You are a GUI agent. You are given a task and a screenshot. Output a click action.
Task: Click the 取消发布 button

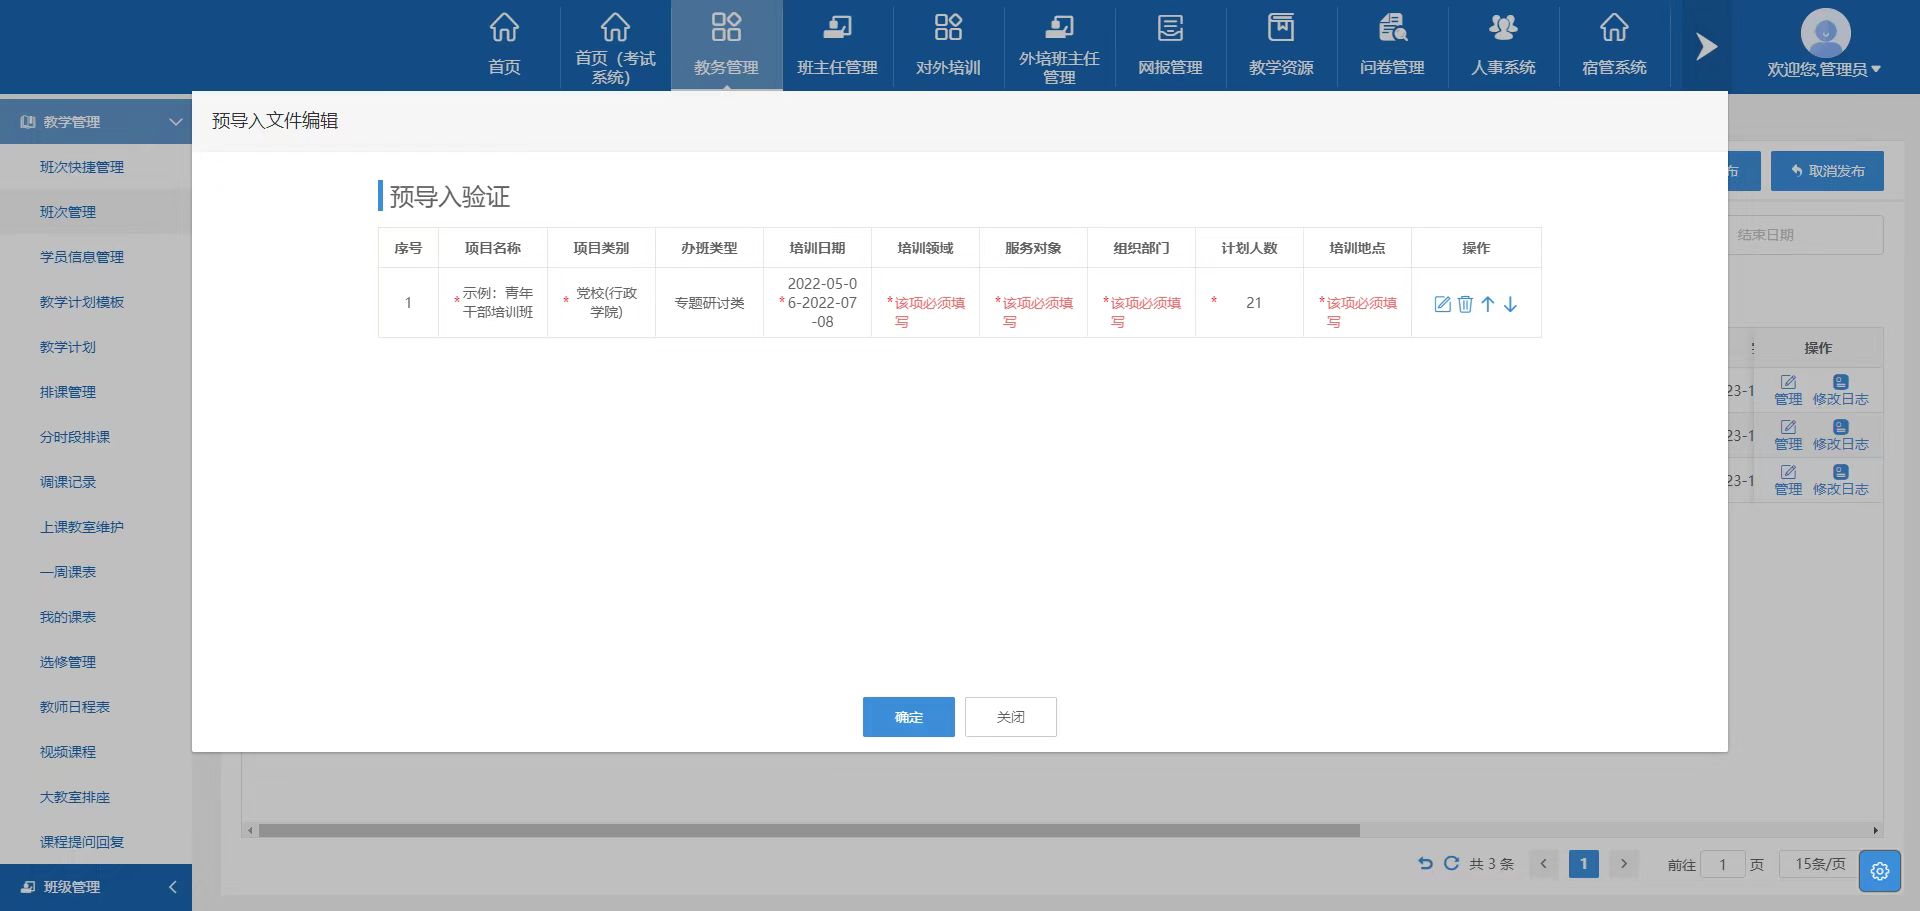pos(1827,171)
